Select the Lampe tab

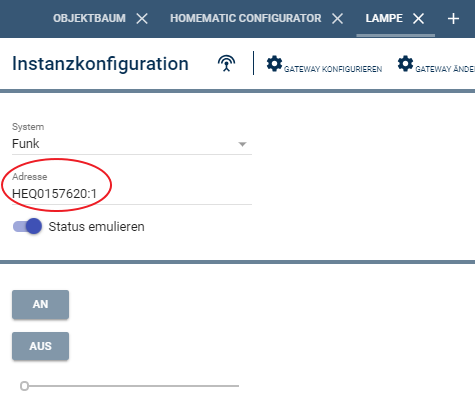click(x=384, y=18)
